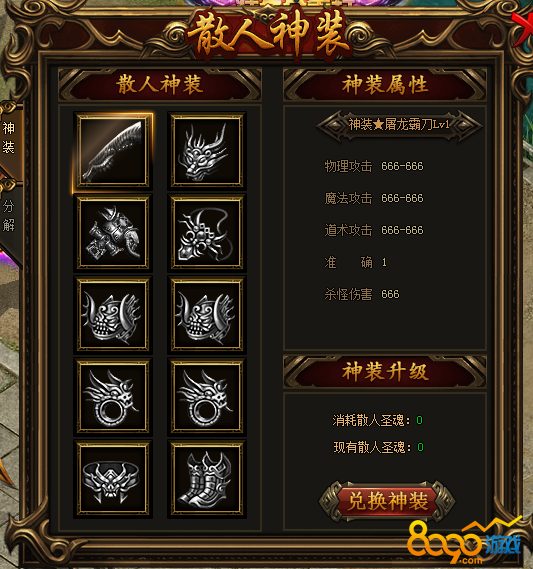
Task: Click the 现有散人圣魂 current amount
Action: coord(420,447)
